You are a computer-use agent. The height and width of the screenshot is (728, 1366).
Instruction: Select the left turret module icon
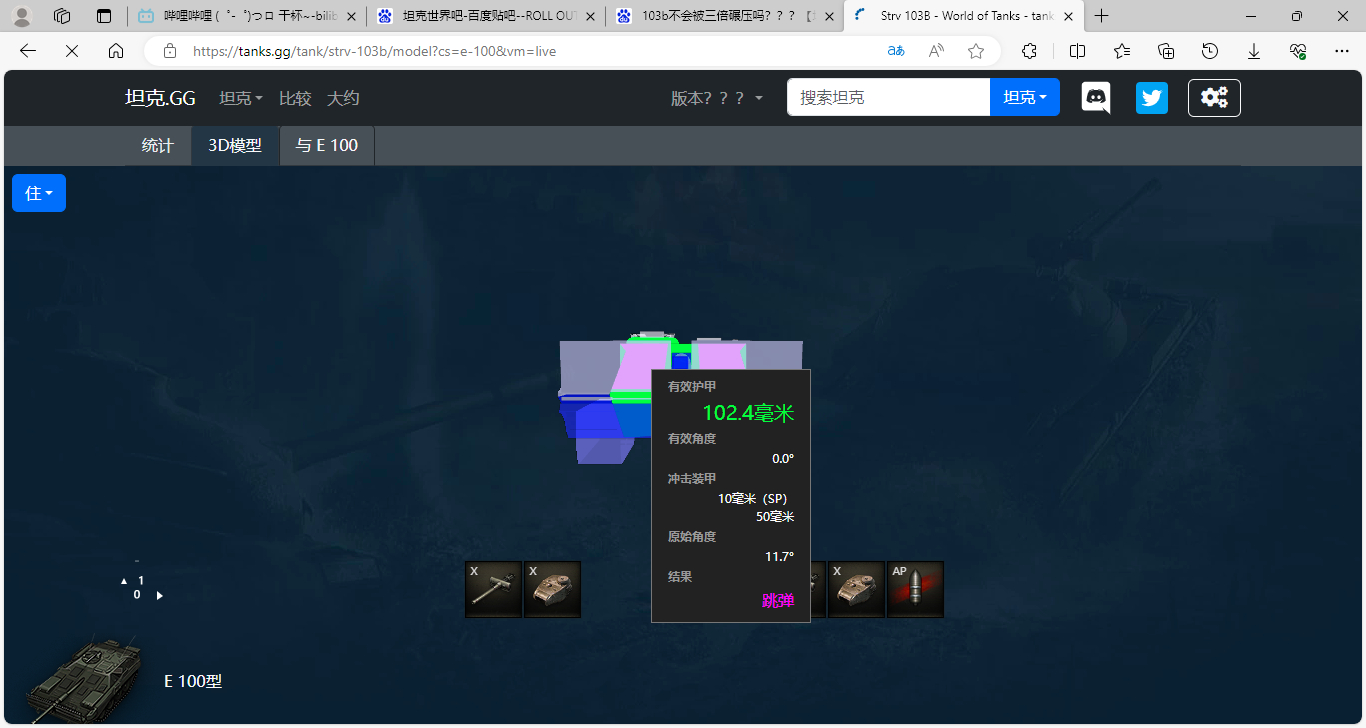coord(552,589)
